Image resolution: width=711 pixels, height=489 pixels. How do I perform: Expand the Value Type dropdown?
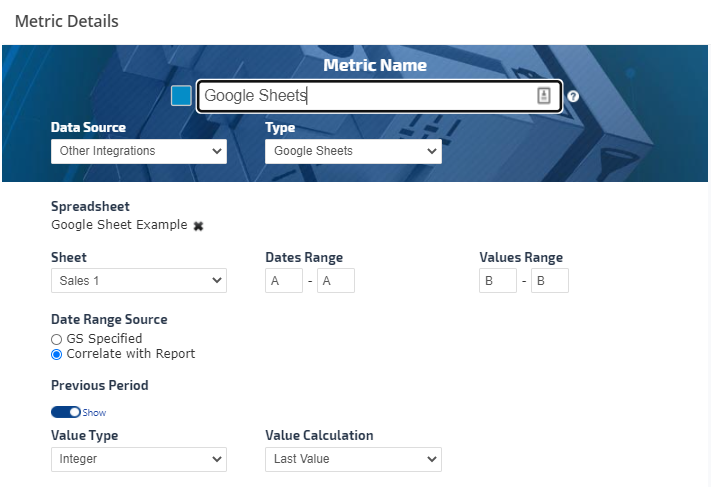pos(139,459)
